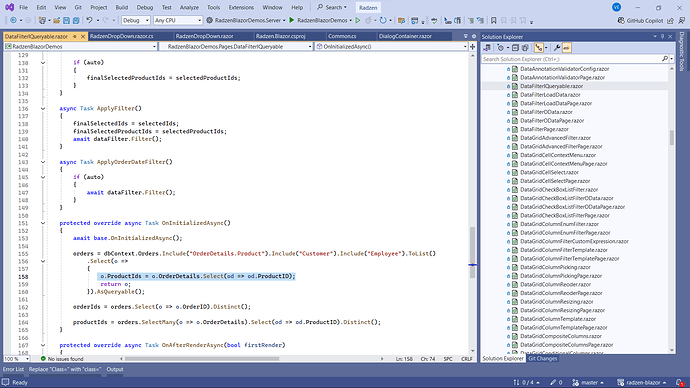The width and height of the screenshot is (690, 388).
Task: Open GitHub Copilot from the toolbar
Action: point(640,20)
